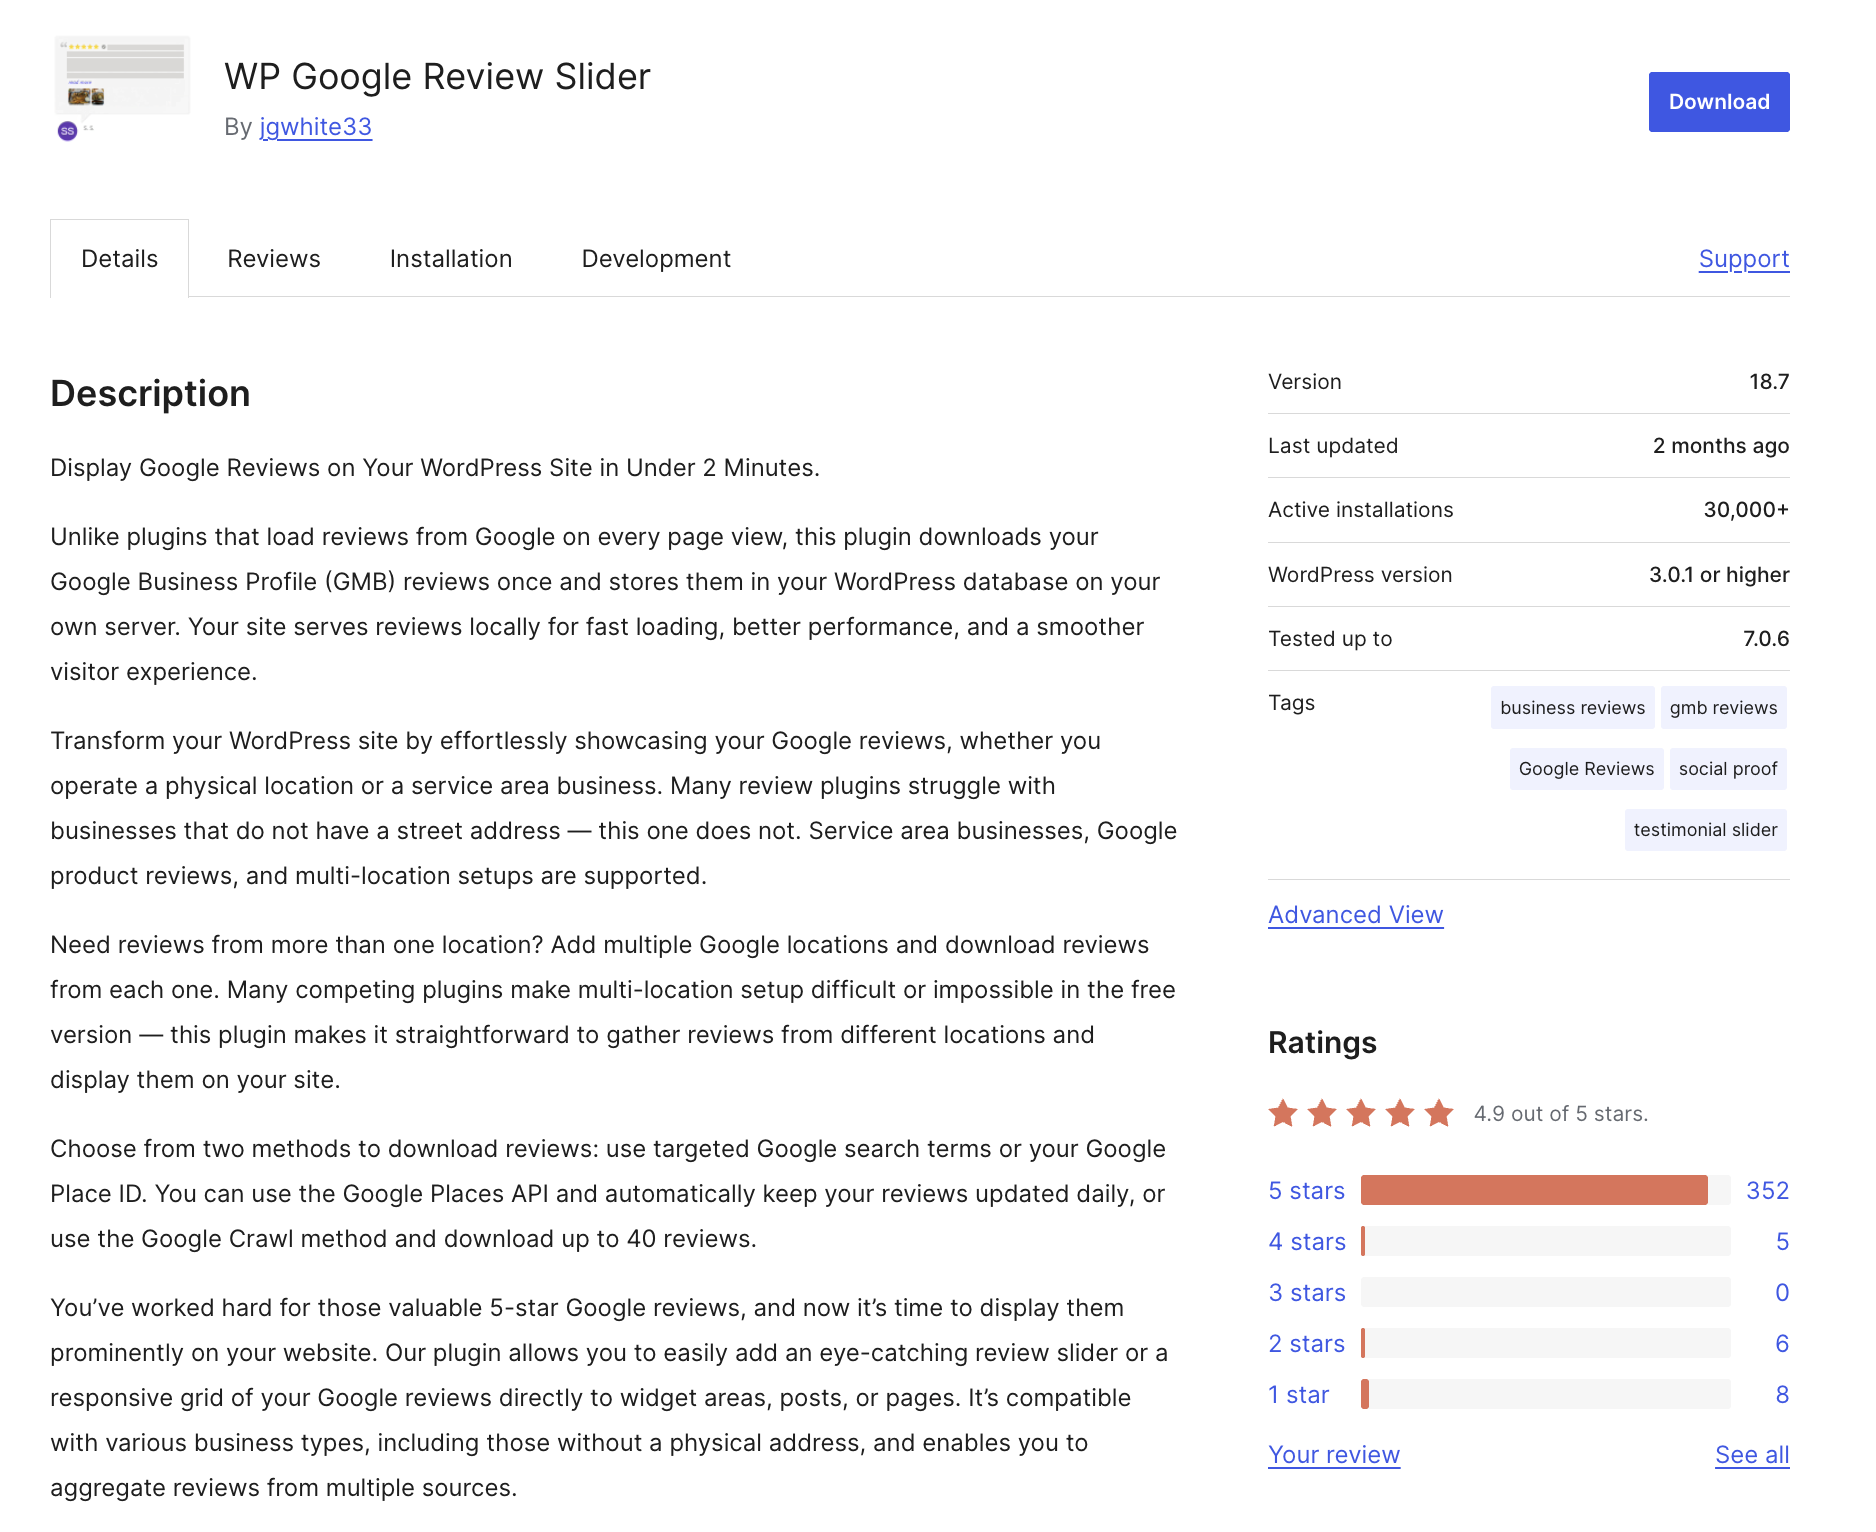Click the 4 stars rating link
This screenshot has height=1532, width=1876.
(1306, 1242)
